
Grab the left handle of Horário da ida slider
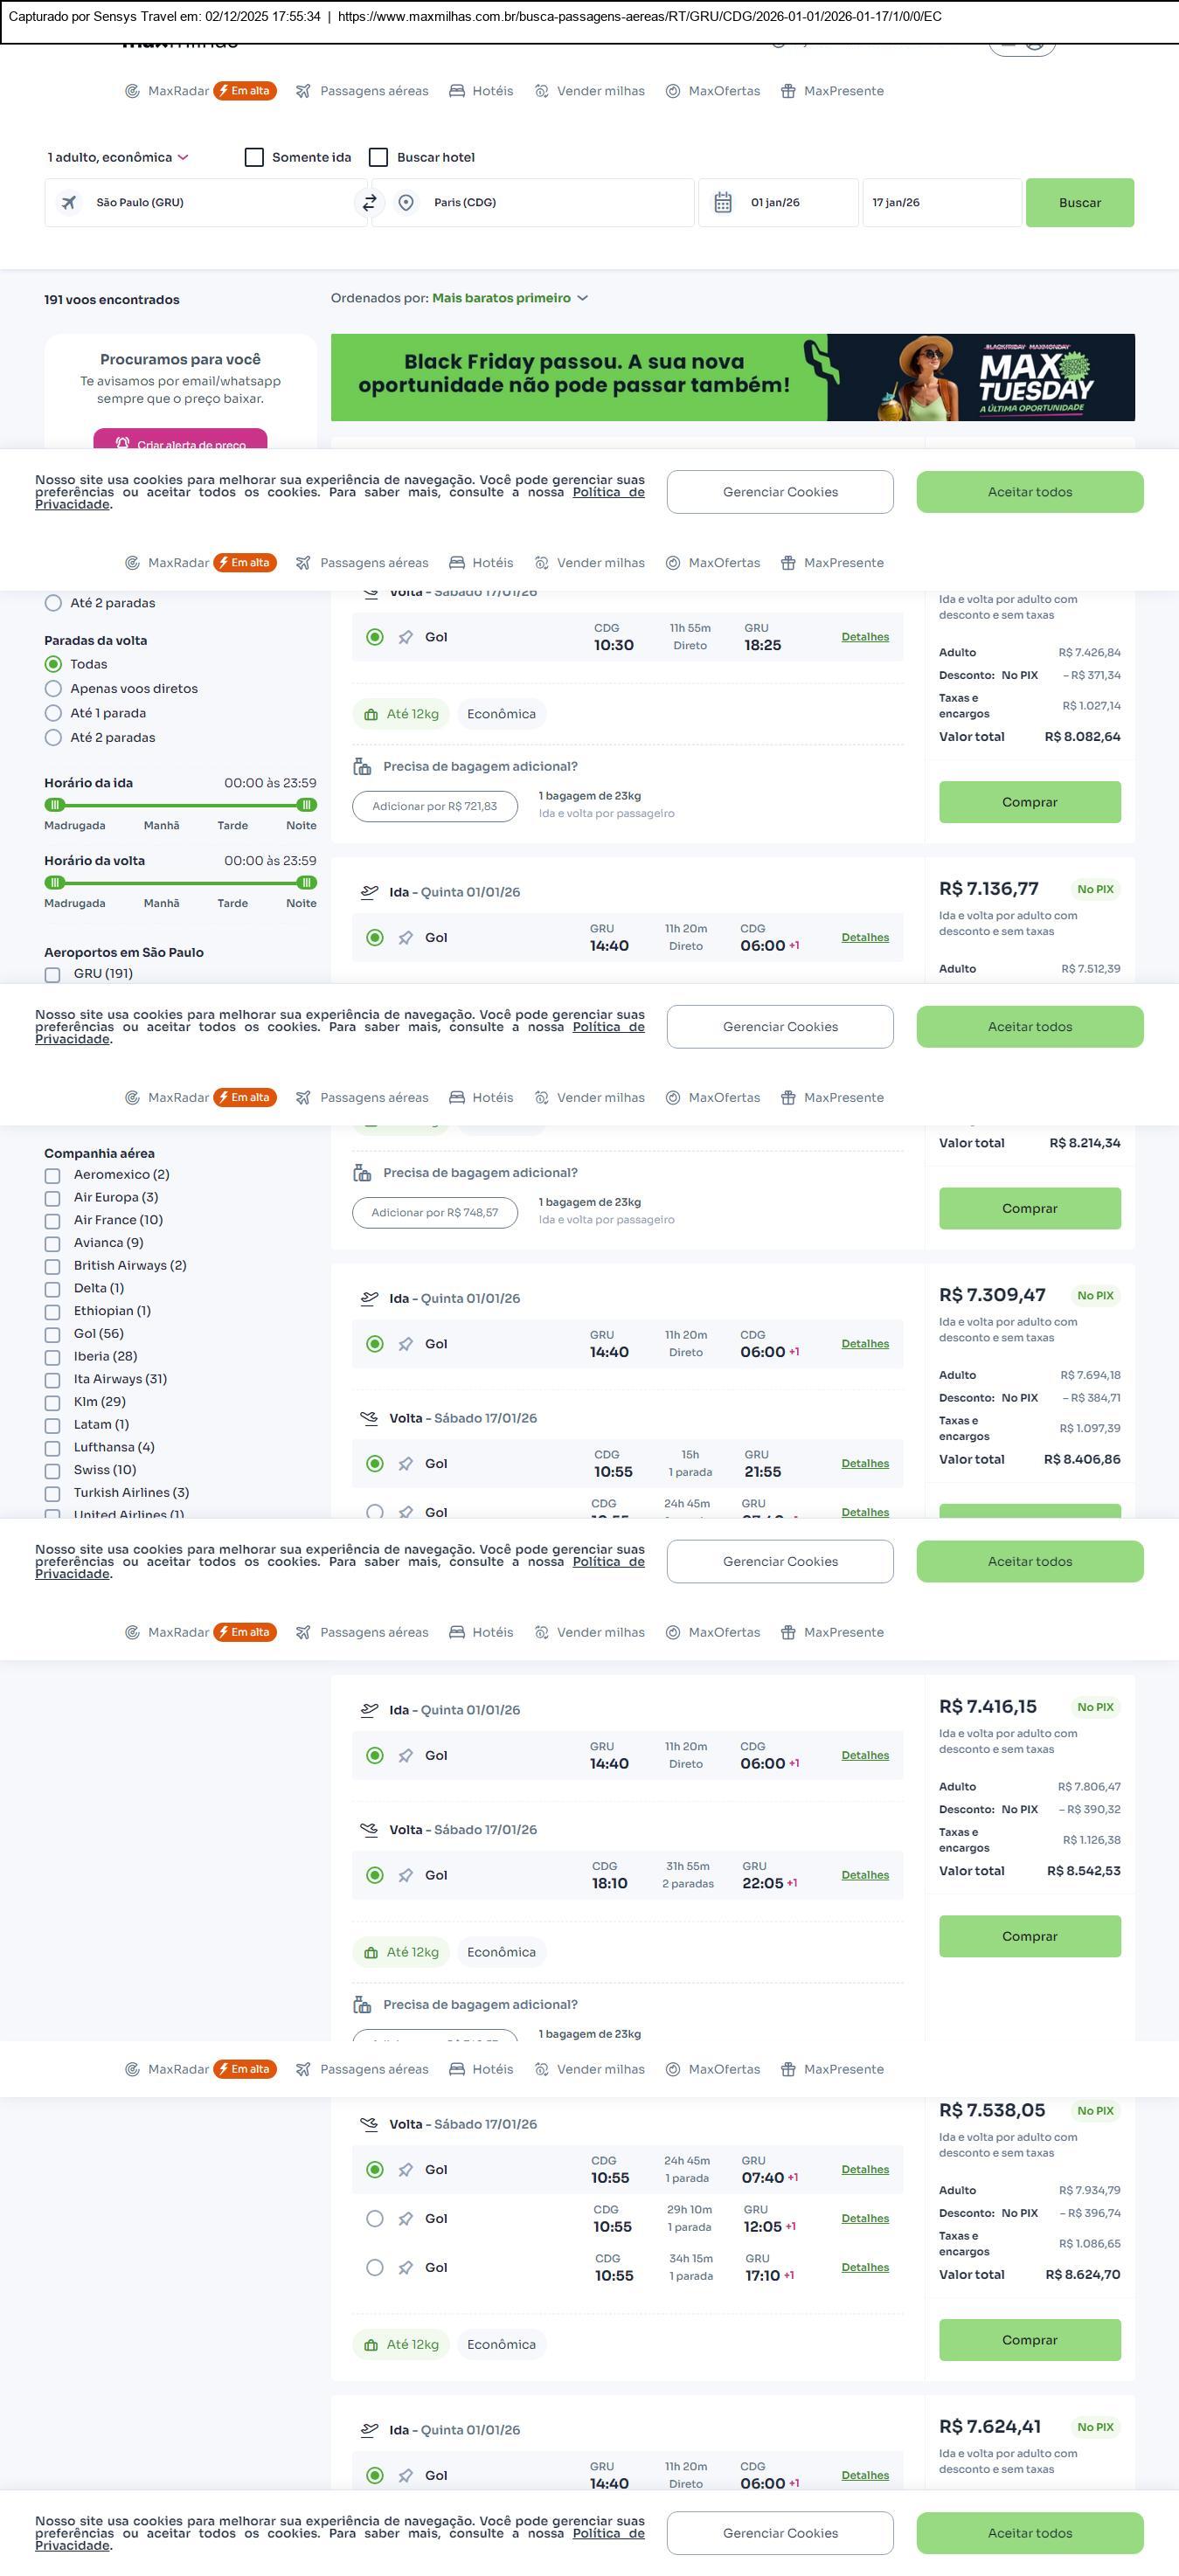tap(55, 804)
